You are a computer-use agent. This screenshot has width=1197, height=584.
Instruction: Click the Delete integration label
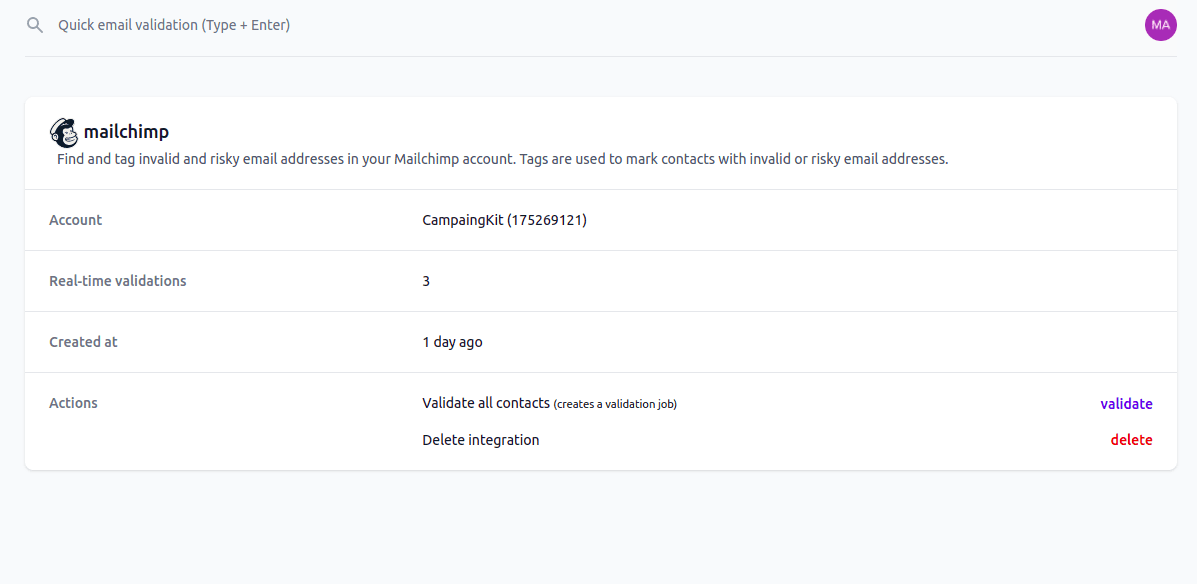(481, 439)
